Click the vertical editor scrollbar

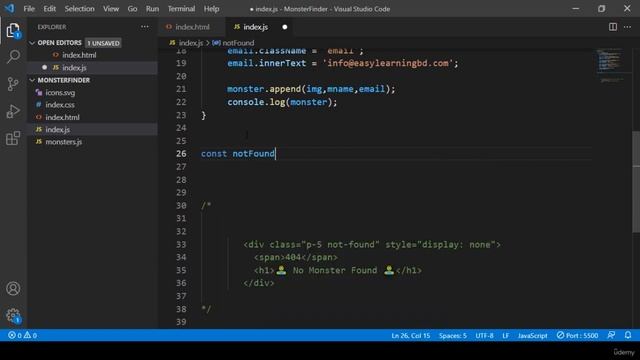636,182
